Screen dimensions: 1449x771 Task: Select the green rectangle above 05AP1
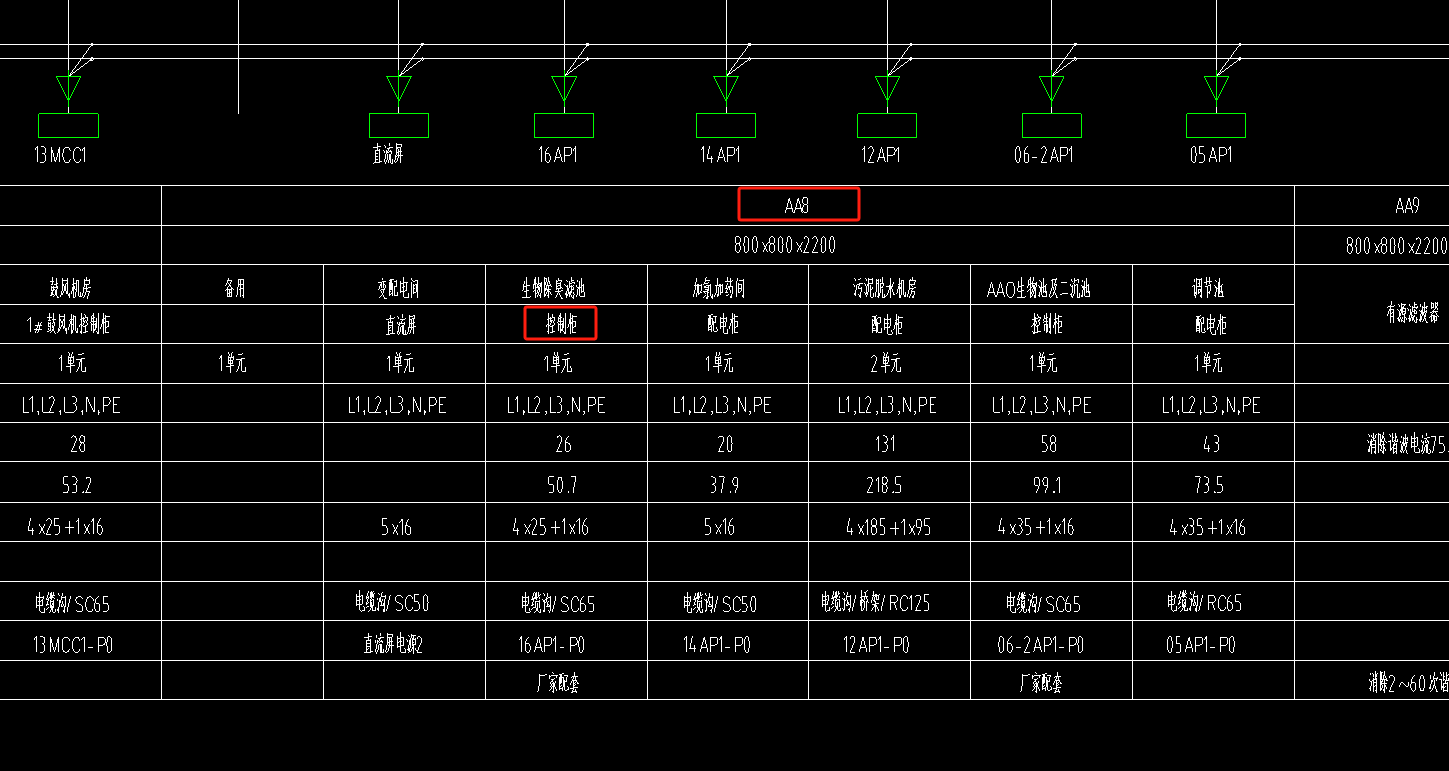point(1216,125)
